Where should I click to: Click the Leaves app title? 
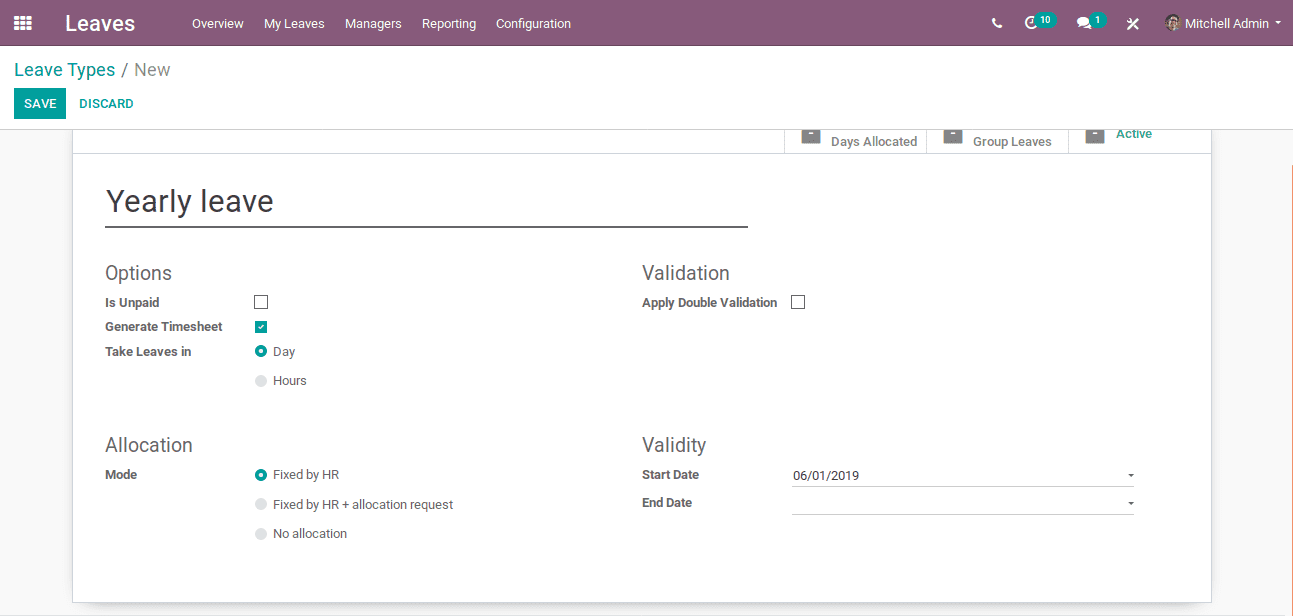pos(100,23)
